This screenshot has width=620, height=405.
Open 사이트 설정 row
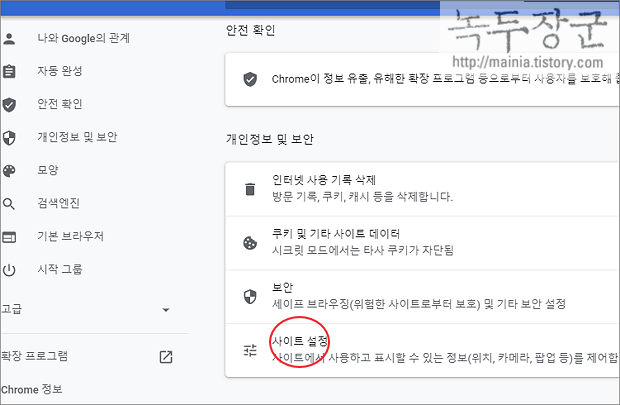click(422, 350)
